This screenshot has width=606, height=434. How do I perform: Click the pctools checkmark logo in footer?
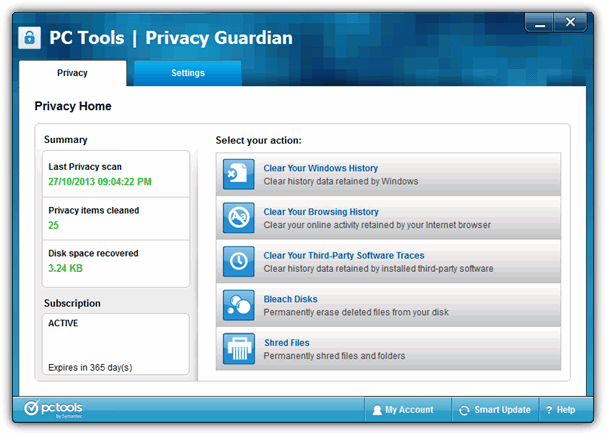31,408
